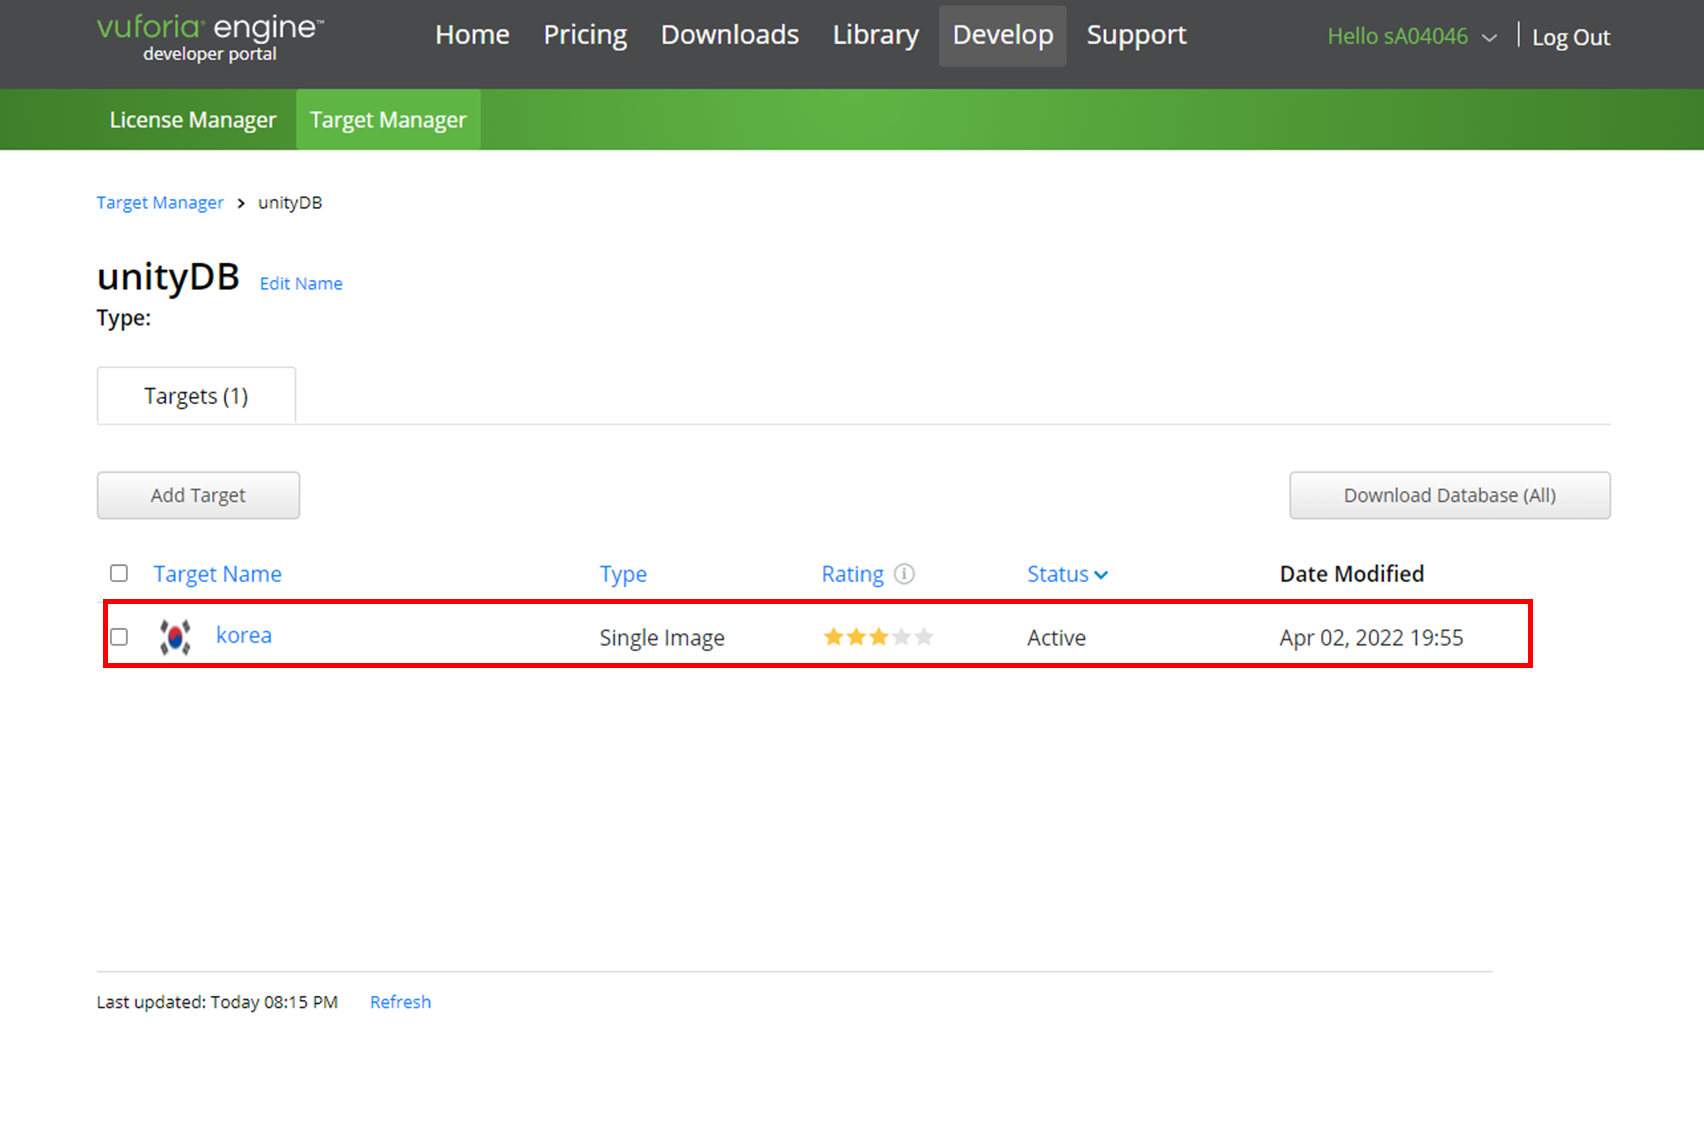Switch to the Target Manager tab
The image size is (1704, 1125).
(388, 120)
